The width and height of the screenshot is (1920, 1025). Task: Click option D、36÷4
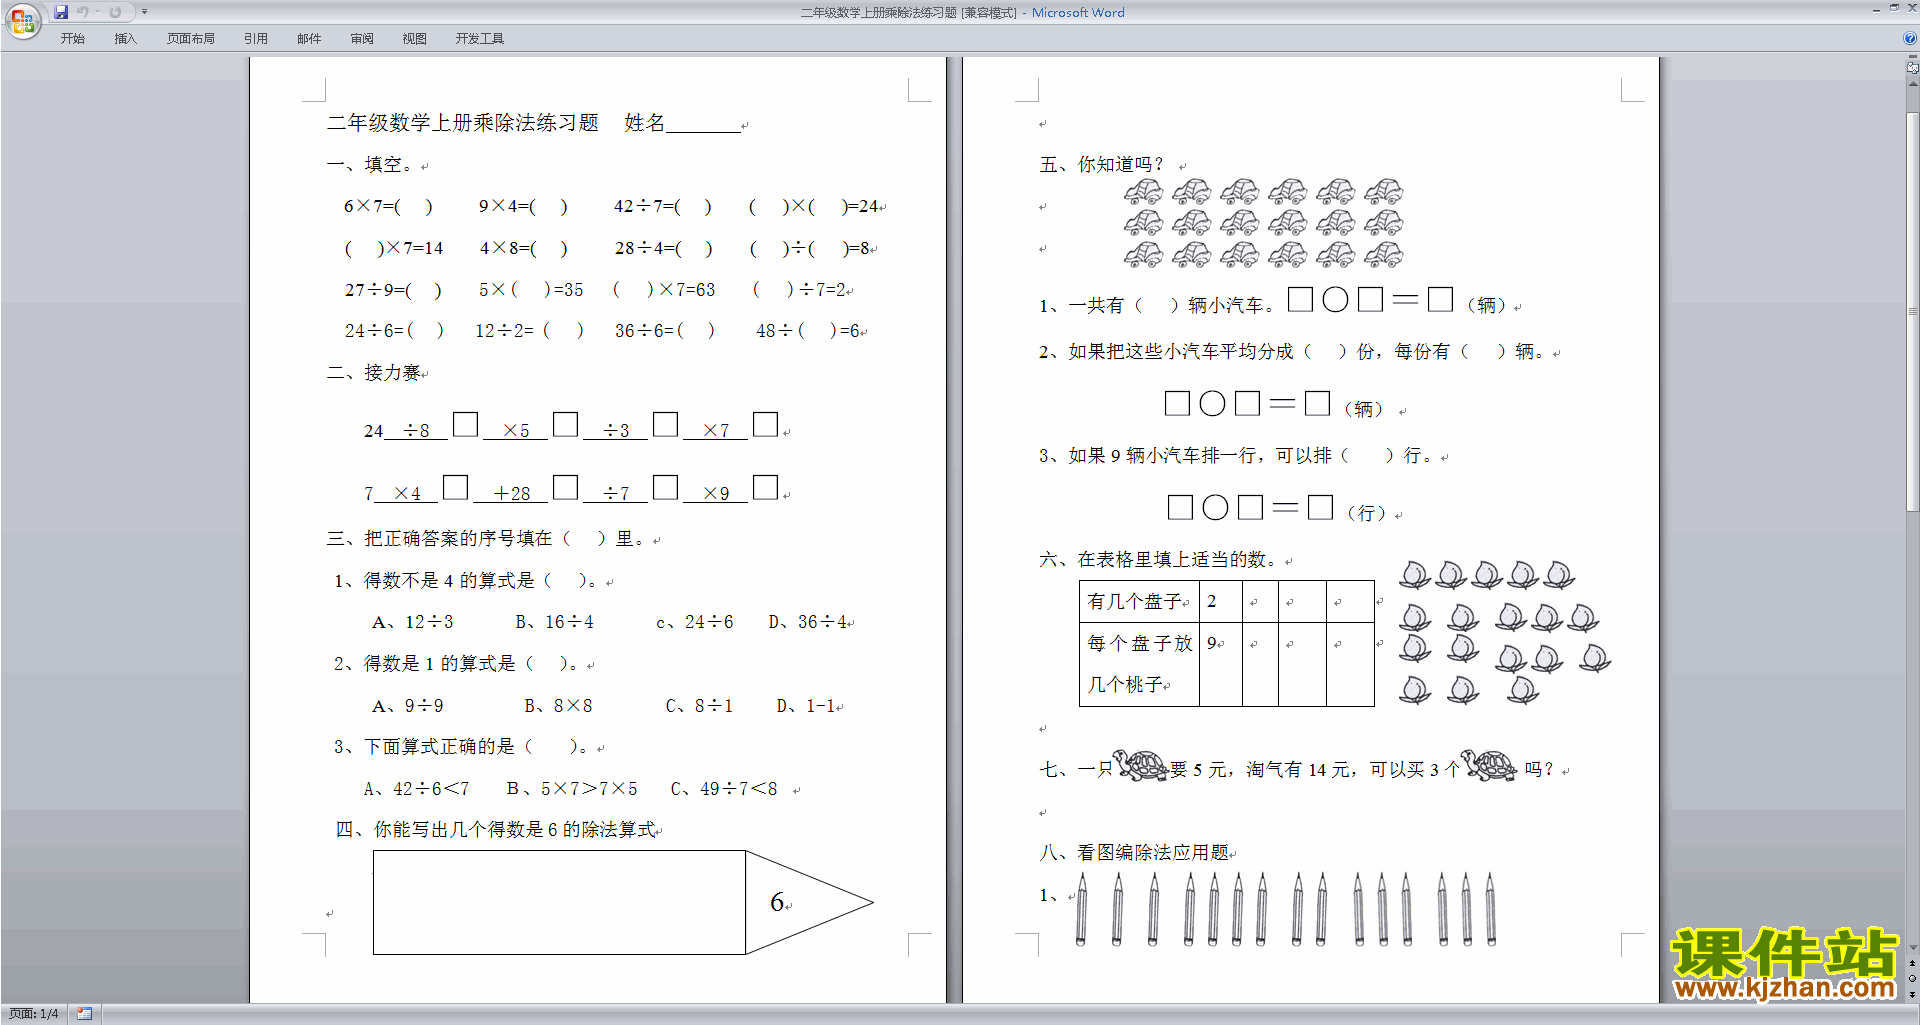pyautogui.click(x=808, y=622)
